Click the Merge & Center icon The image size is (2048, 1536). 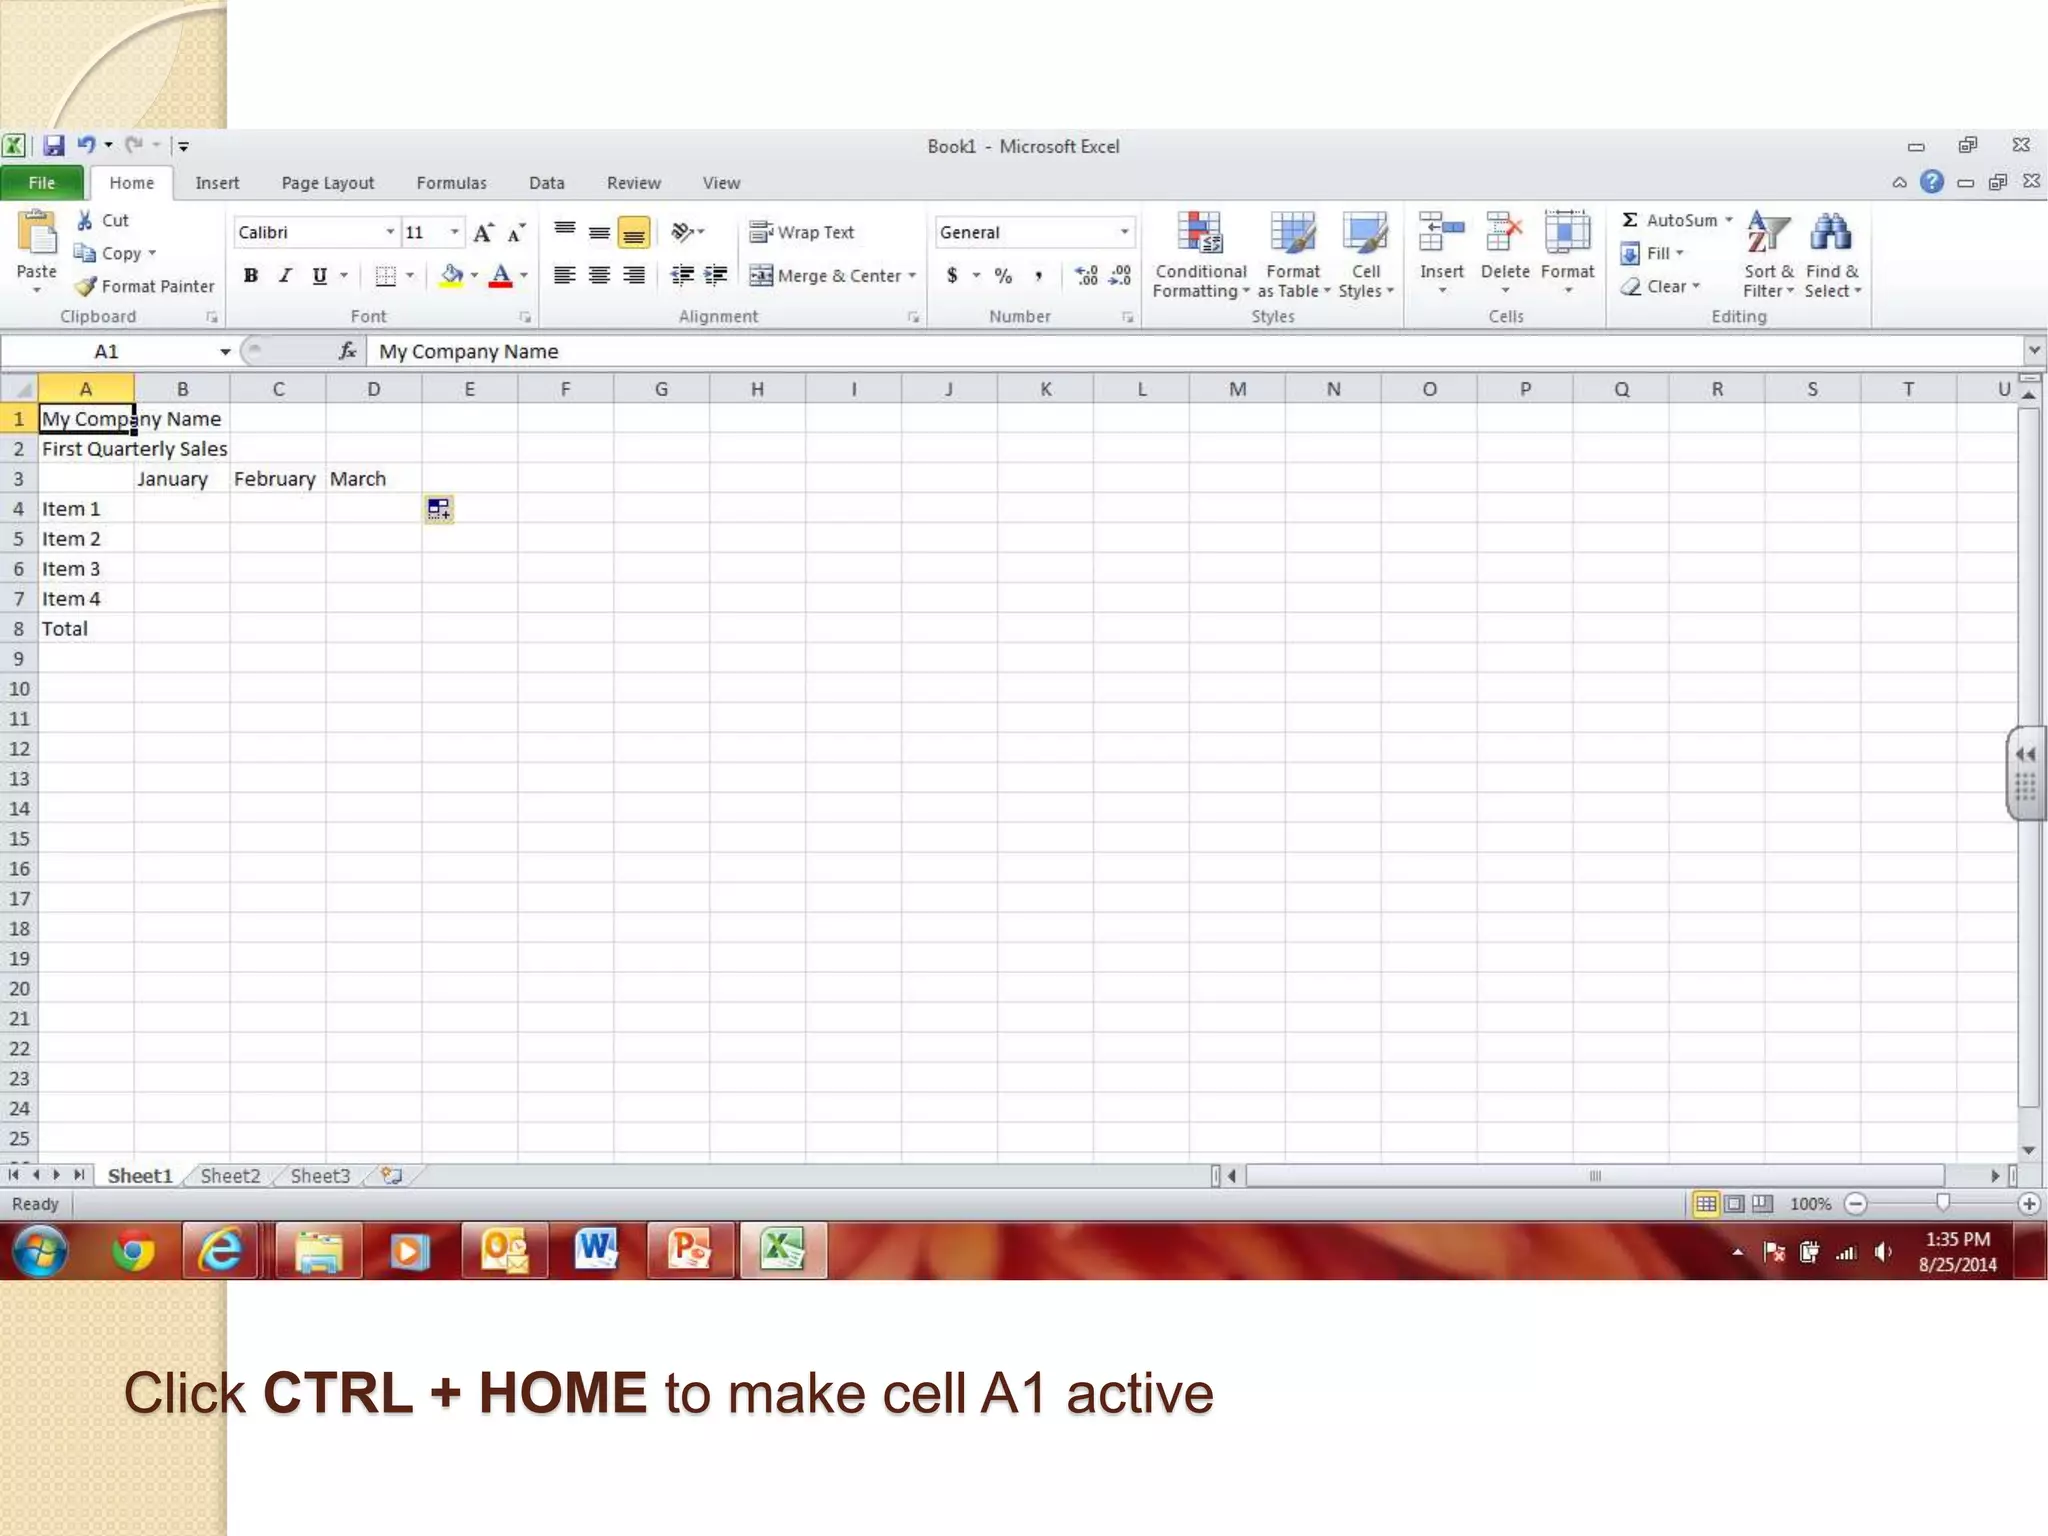coord(761,276)
